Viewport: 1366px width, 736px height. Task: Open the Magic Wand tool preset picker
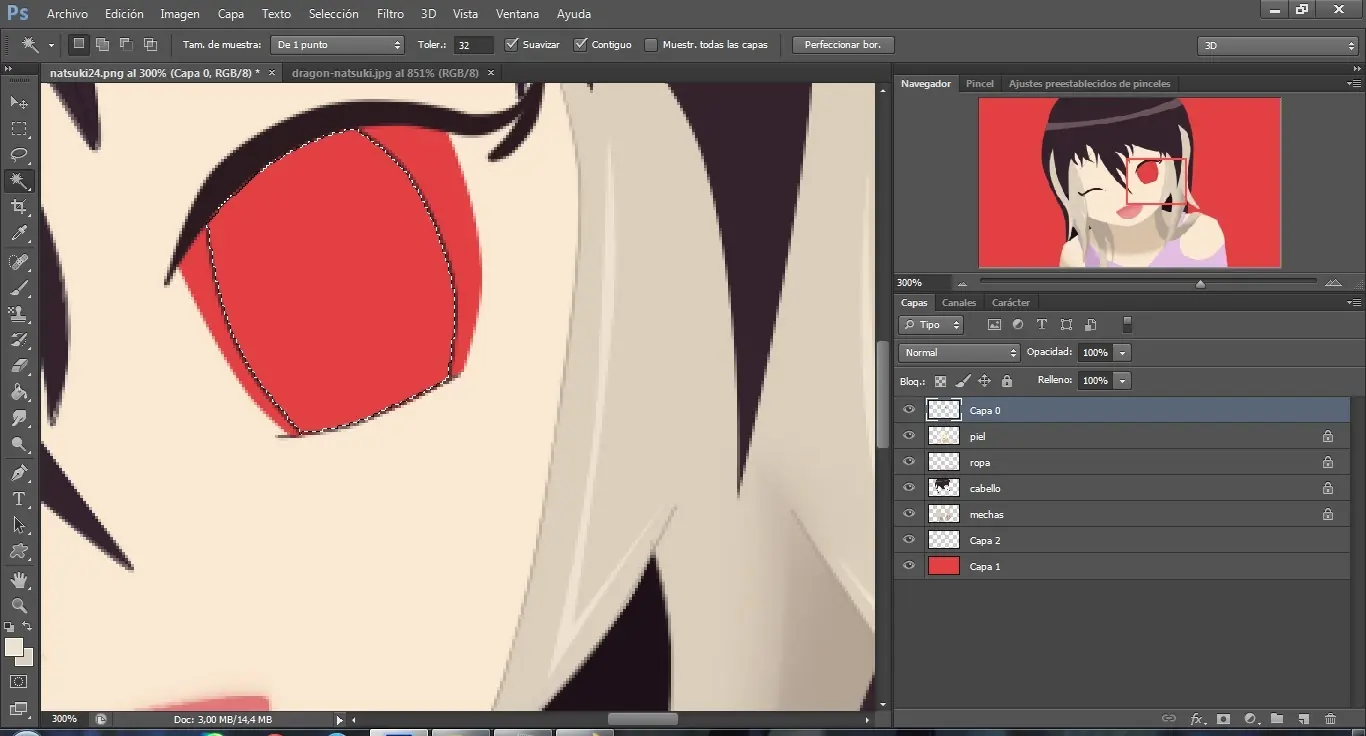[37, 45]
